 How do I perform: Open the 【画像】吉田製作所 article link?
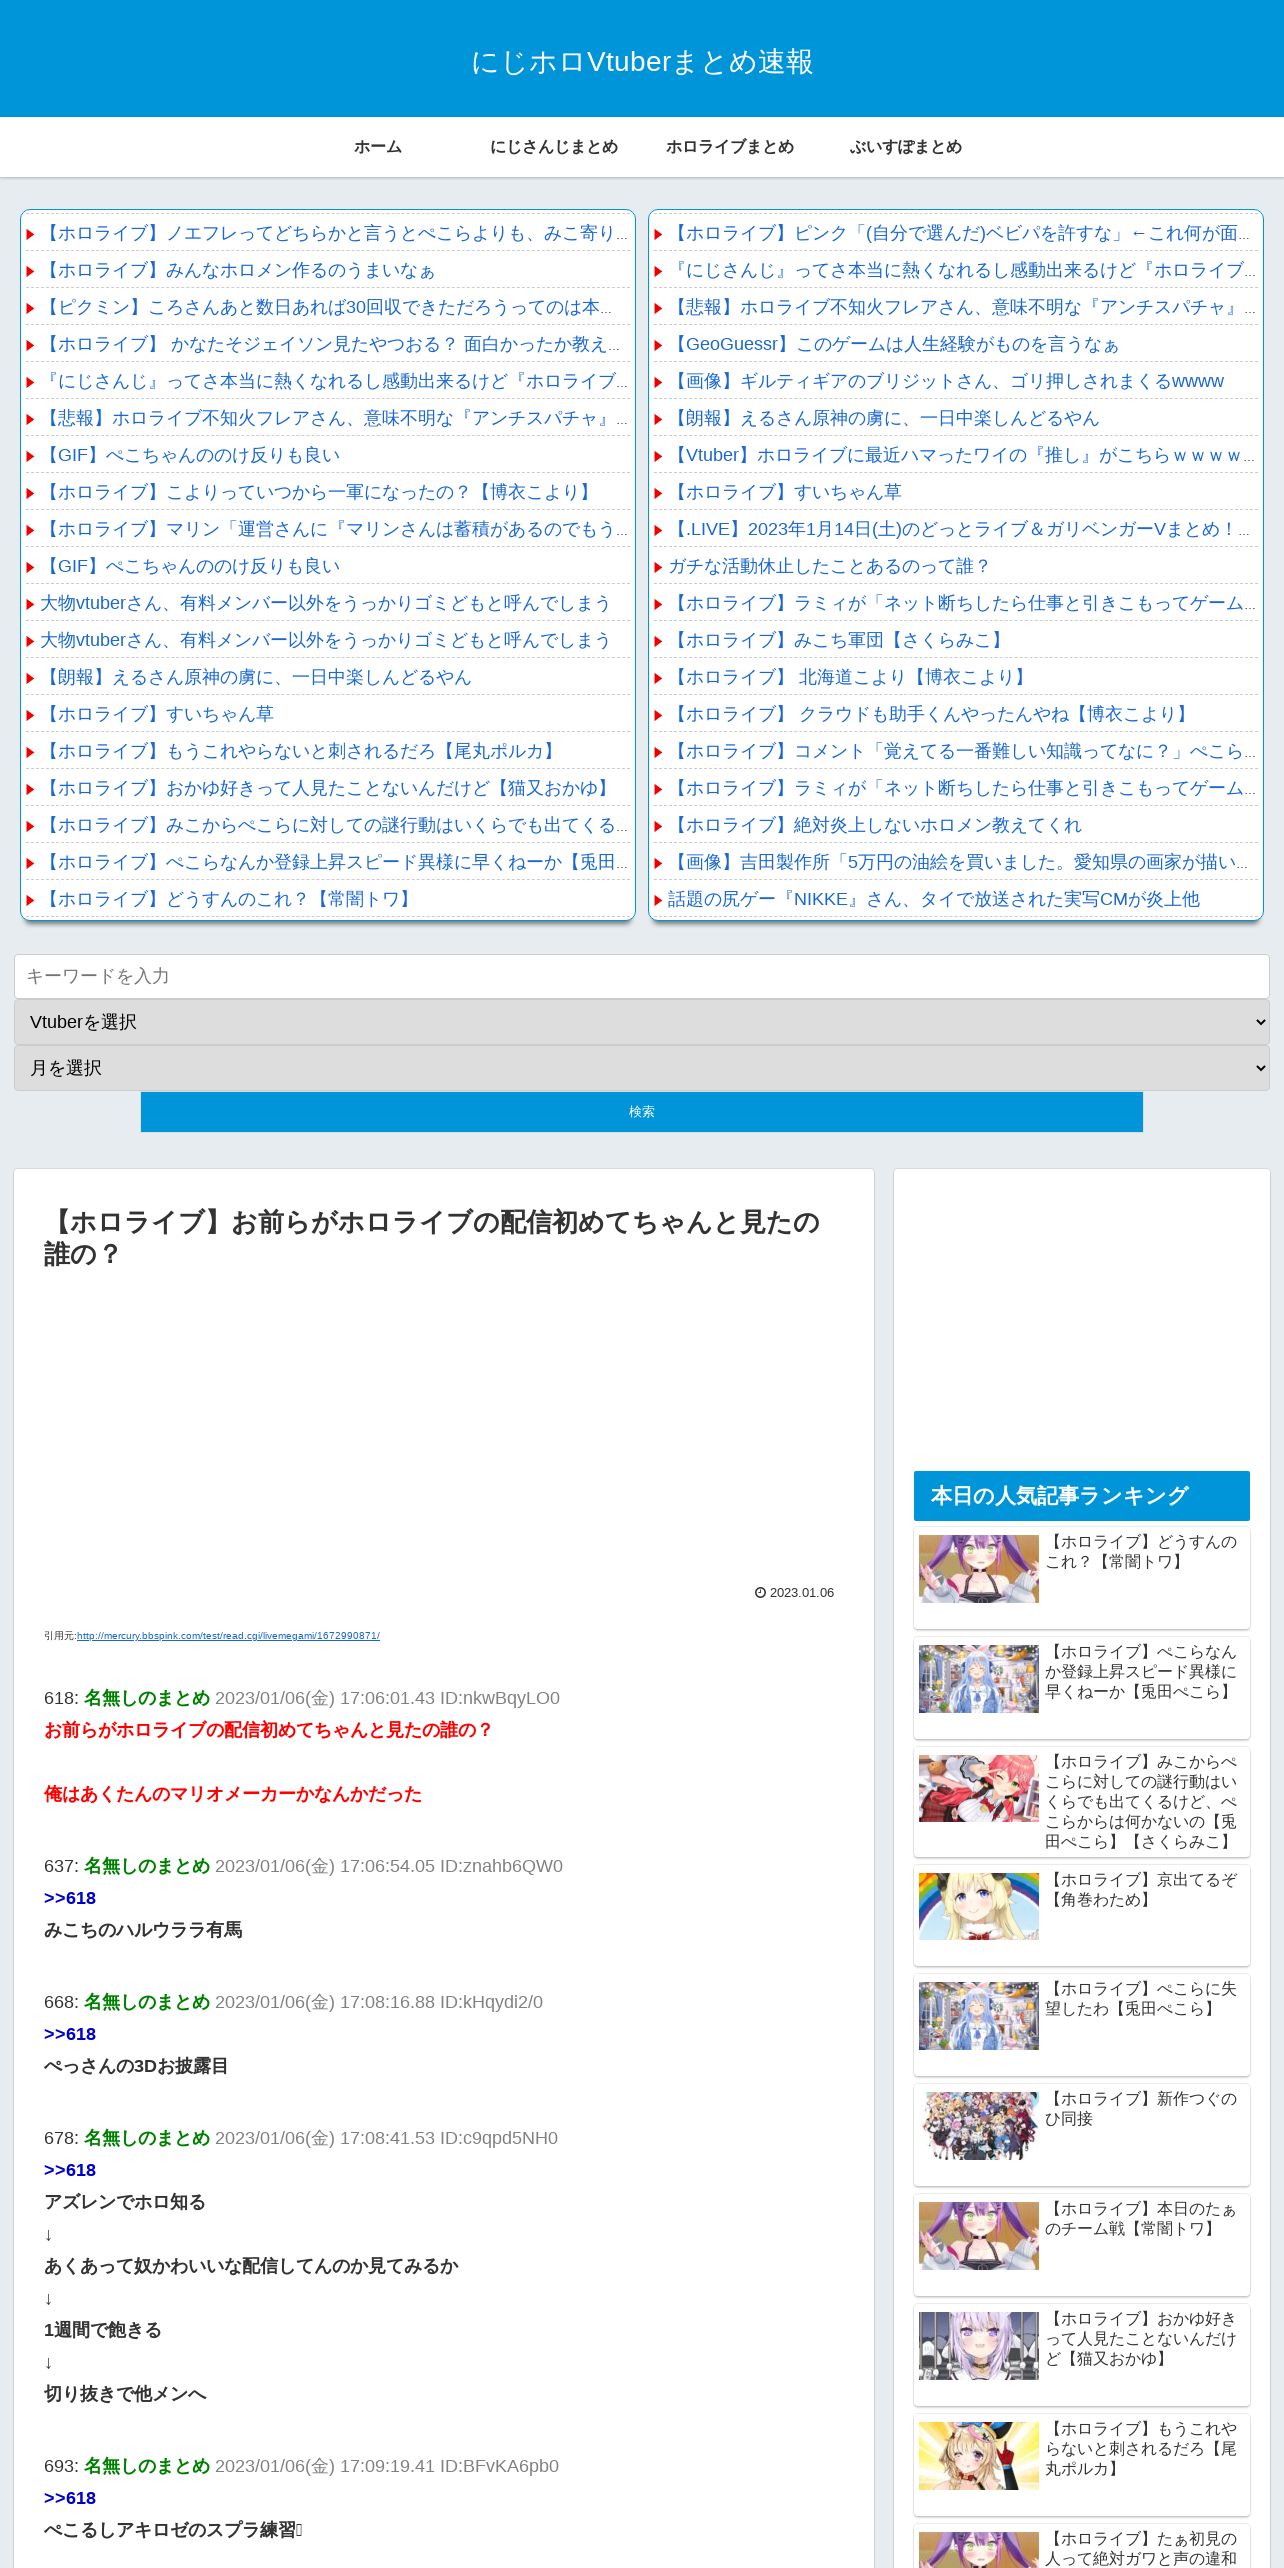[958, 862]
